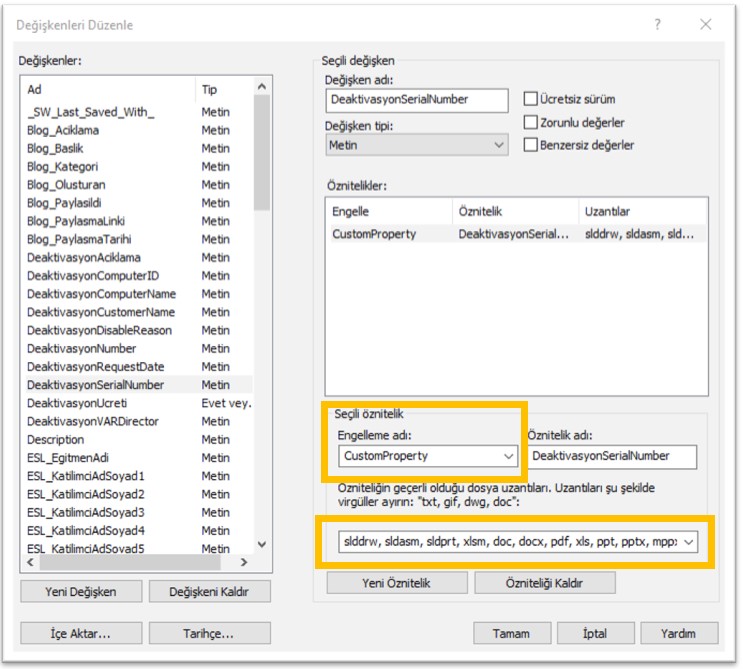Click the Yeni Öznitelik button
This screenshot has height=669, width=743.
click(396, 583)
